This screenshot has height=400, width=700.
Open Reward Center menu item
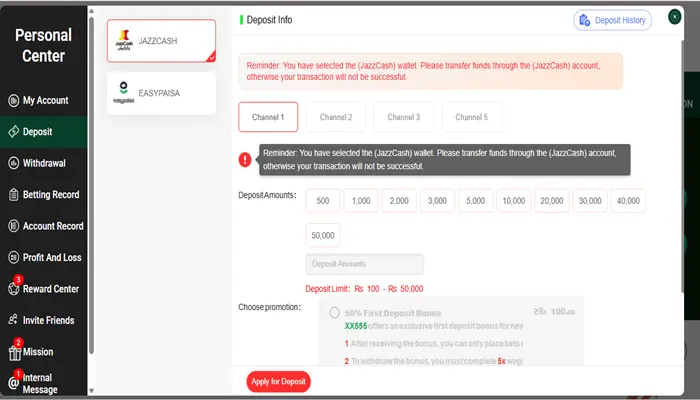click(43, 289)
